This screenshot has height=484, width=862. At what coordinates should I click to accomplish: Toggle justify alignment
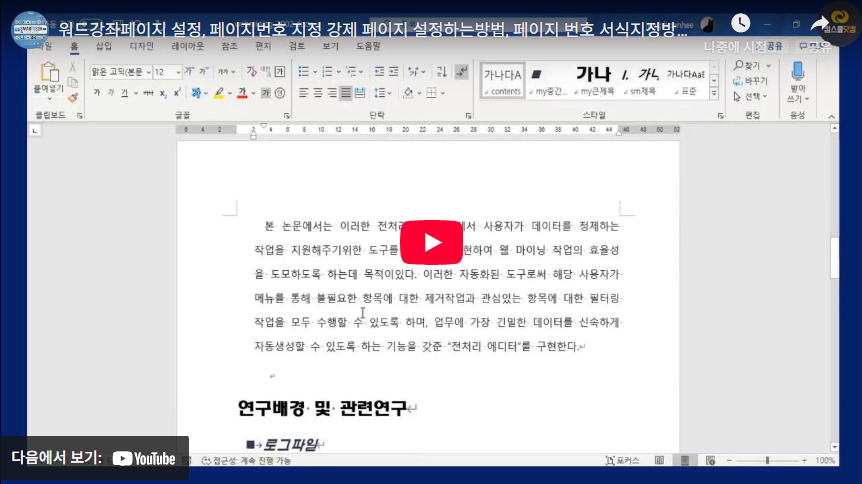tap(345, 93)
